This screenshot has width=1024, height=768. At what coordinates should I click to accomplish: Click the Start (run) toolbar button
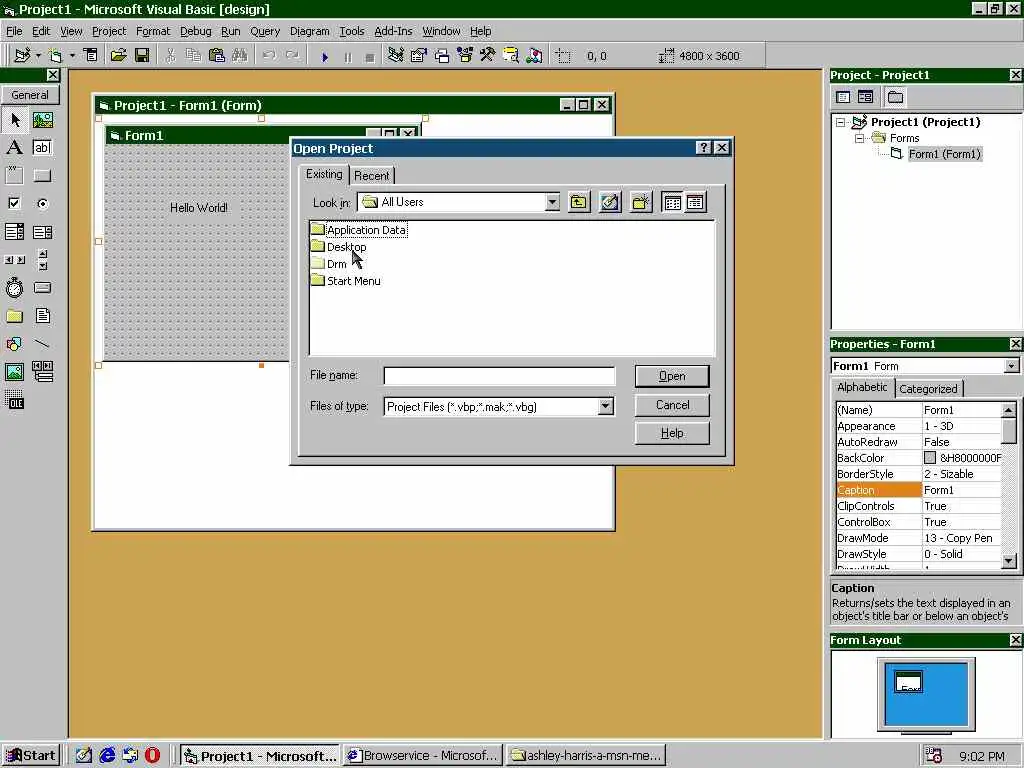pyautogui.click(x=325, y=57)
